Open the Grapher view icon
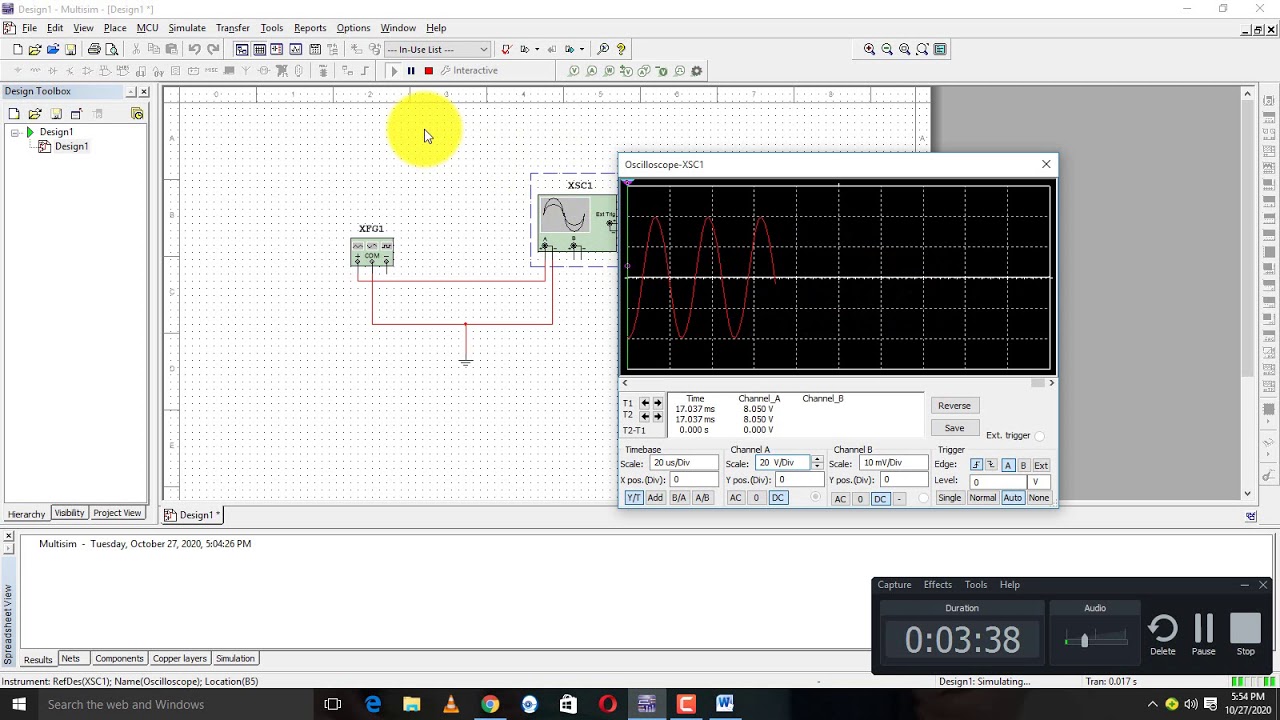 296,49
